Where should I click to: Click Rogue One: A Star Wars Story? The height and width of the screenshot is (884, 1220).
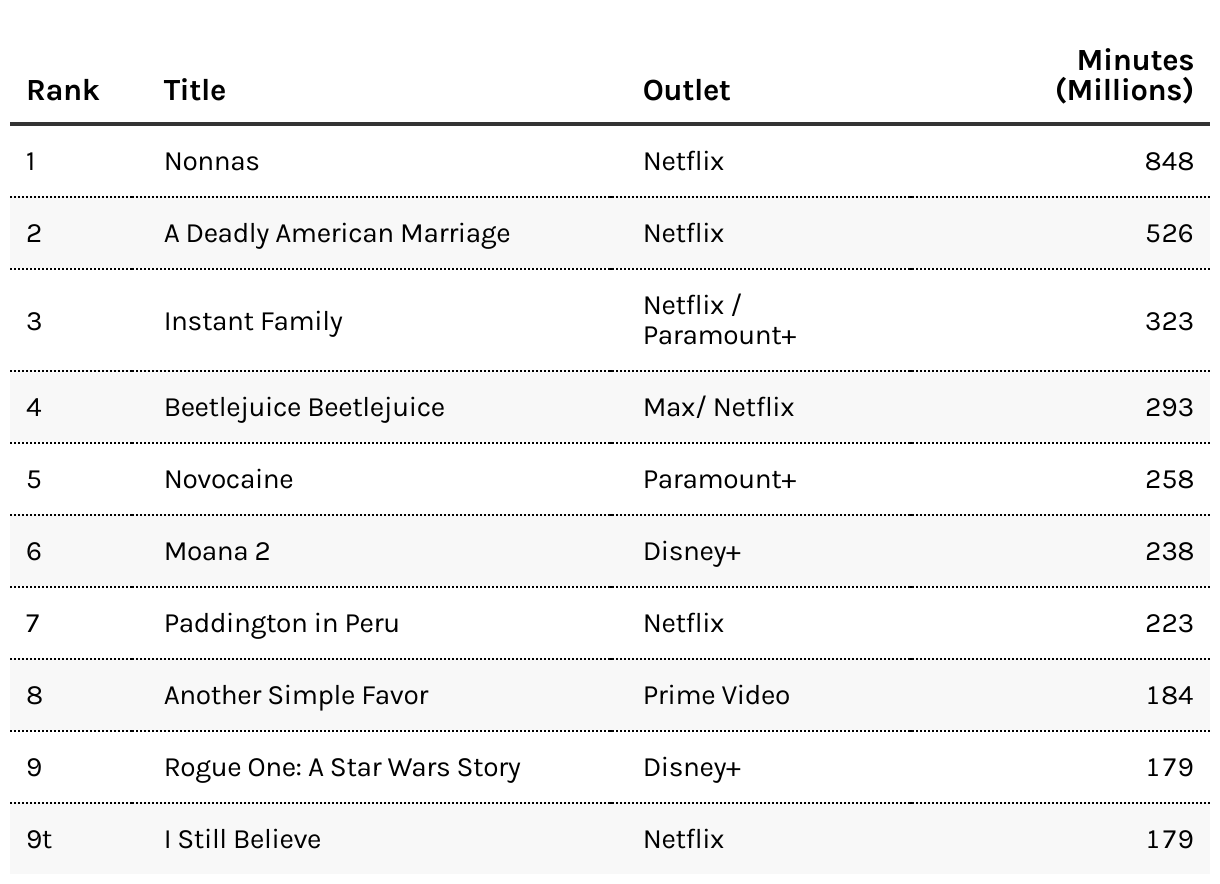pos(342,767)
